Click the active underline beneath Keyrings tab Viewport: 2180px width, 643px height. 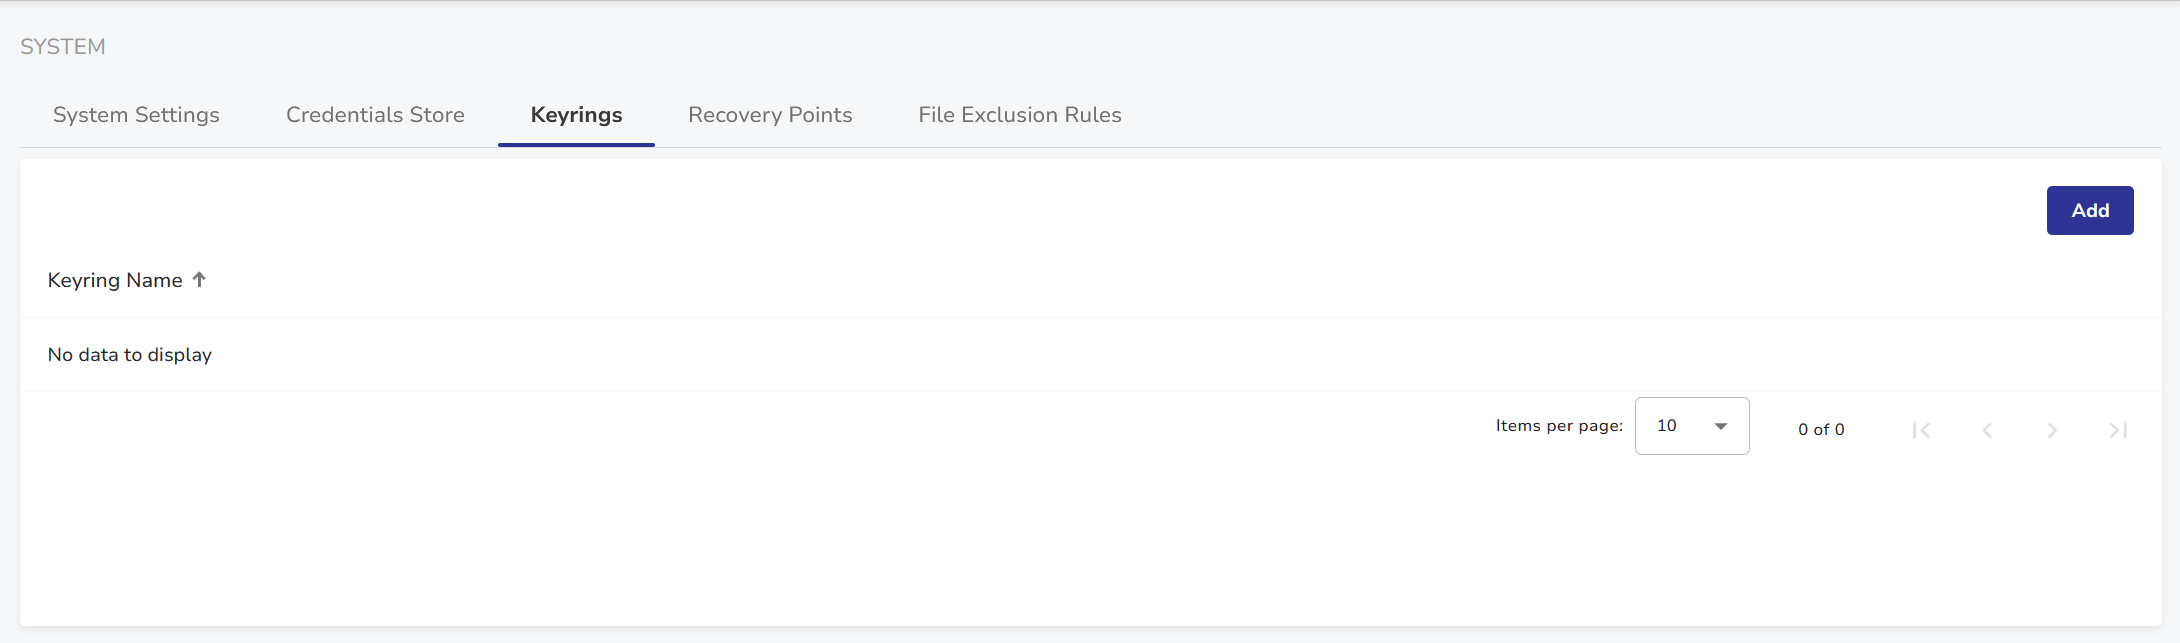[x=576, y=145]
